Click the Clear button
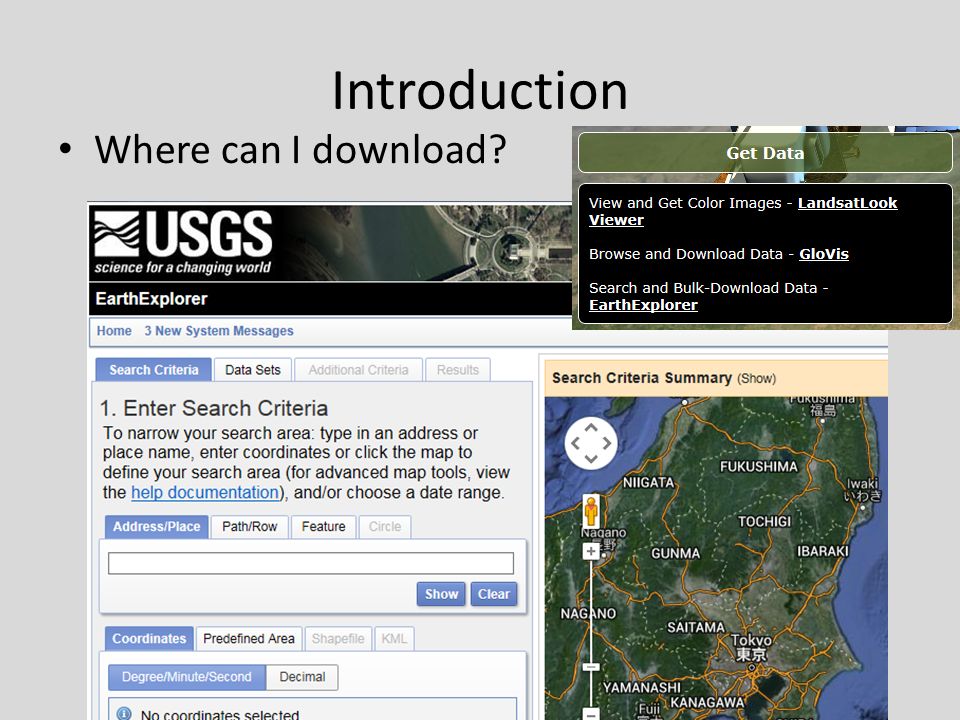 point(493,594)
